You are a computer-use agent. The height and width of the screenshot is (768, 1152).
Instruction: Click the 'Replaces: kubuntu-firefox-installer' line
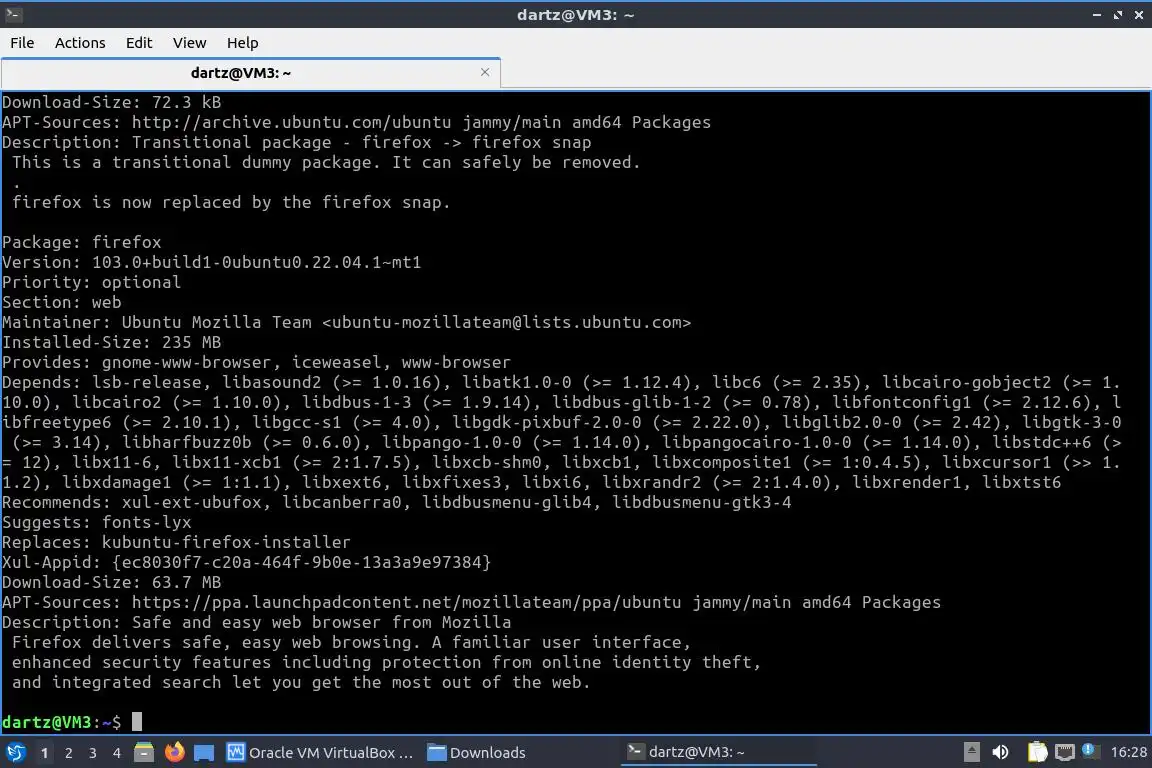tap(176, 542)
